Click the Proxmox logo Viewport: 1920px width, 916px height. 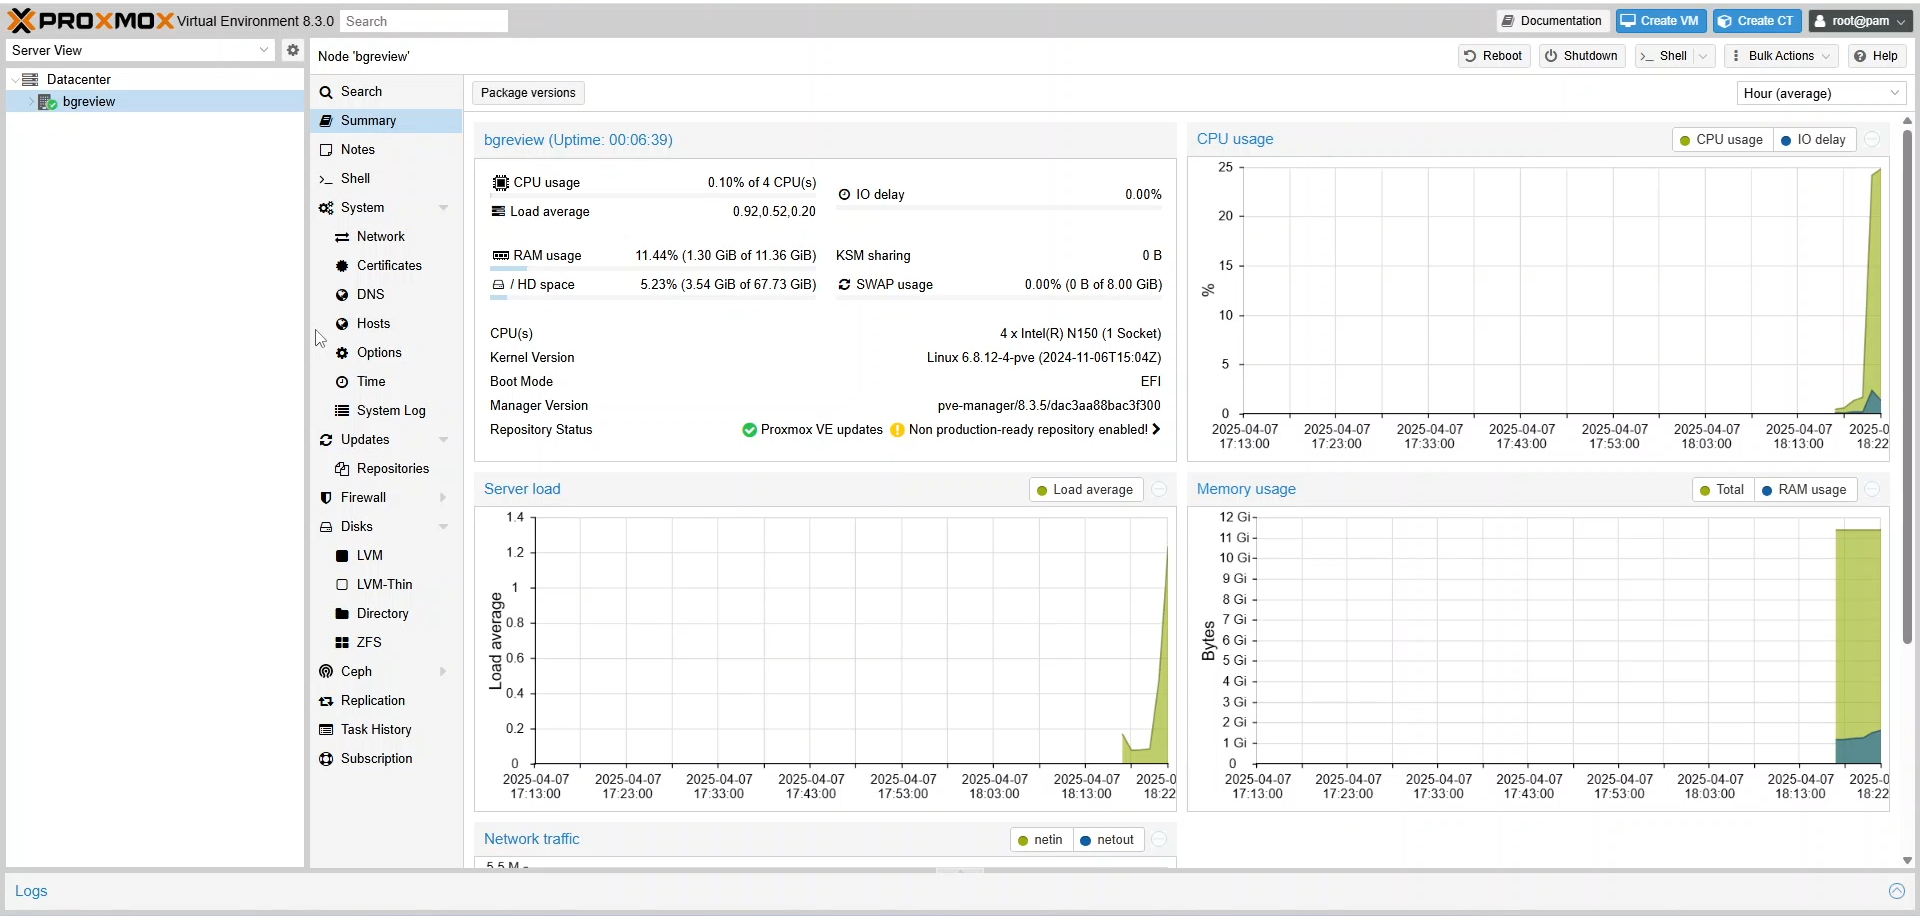click(90, 20)
